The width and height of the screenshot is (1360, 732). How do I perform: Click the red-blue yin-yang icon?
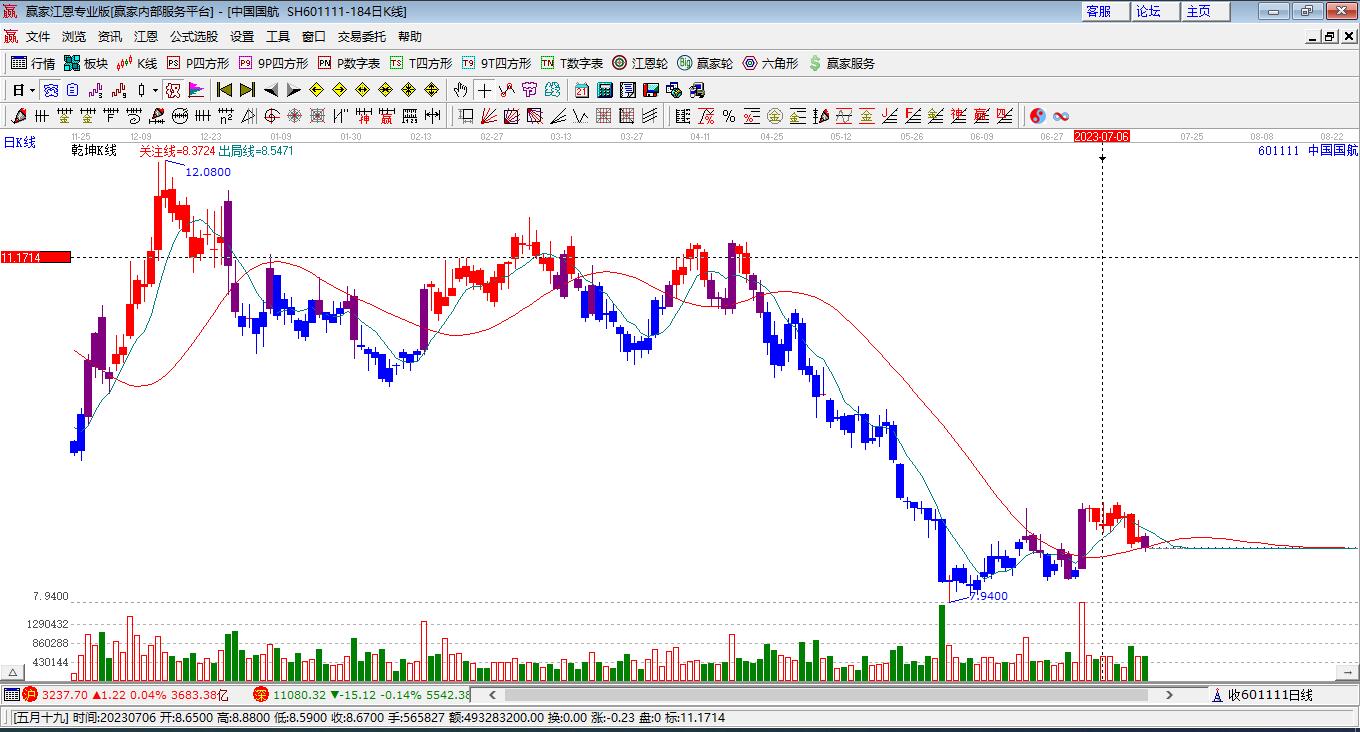1038,116
